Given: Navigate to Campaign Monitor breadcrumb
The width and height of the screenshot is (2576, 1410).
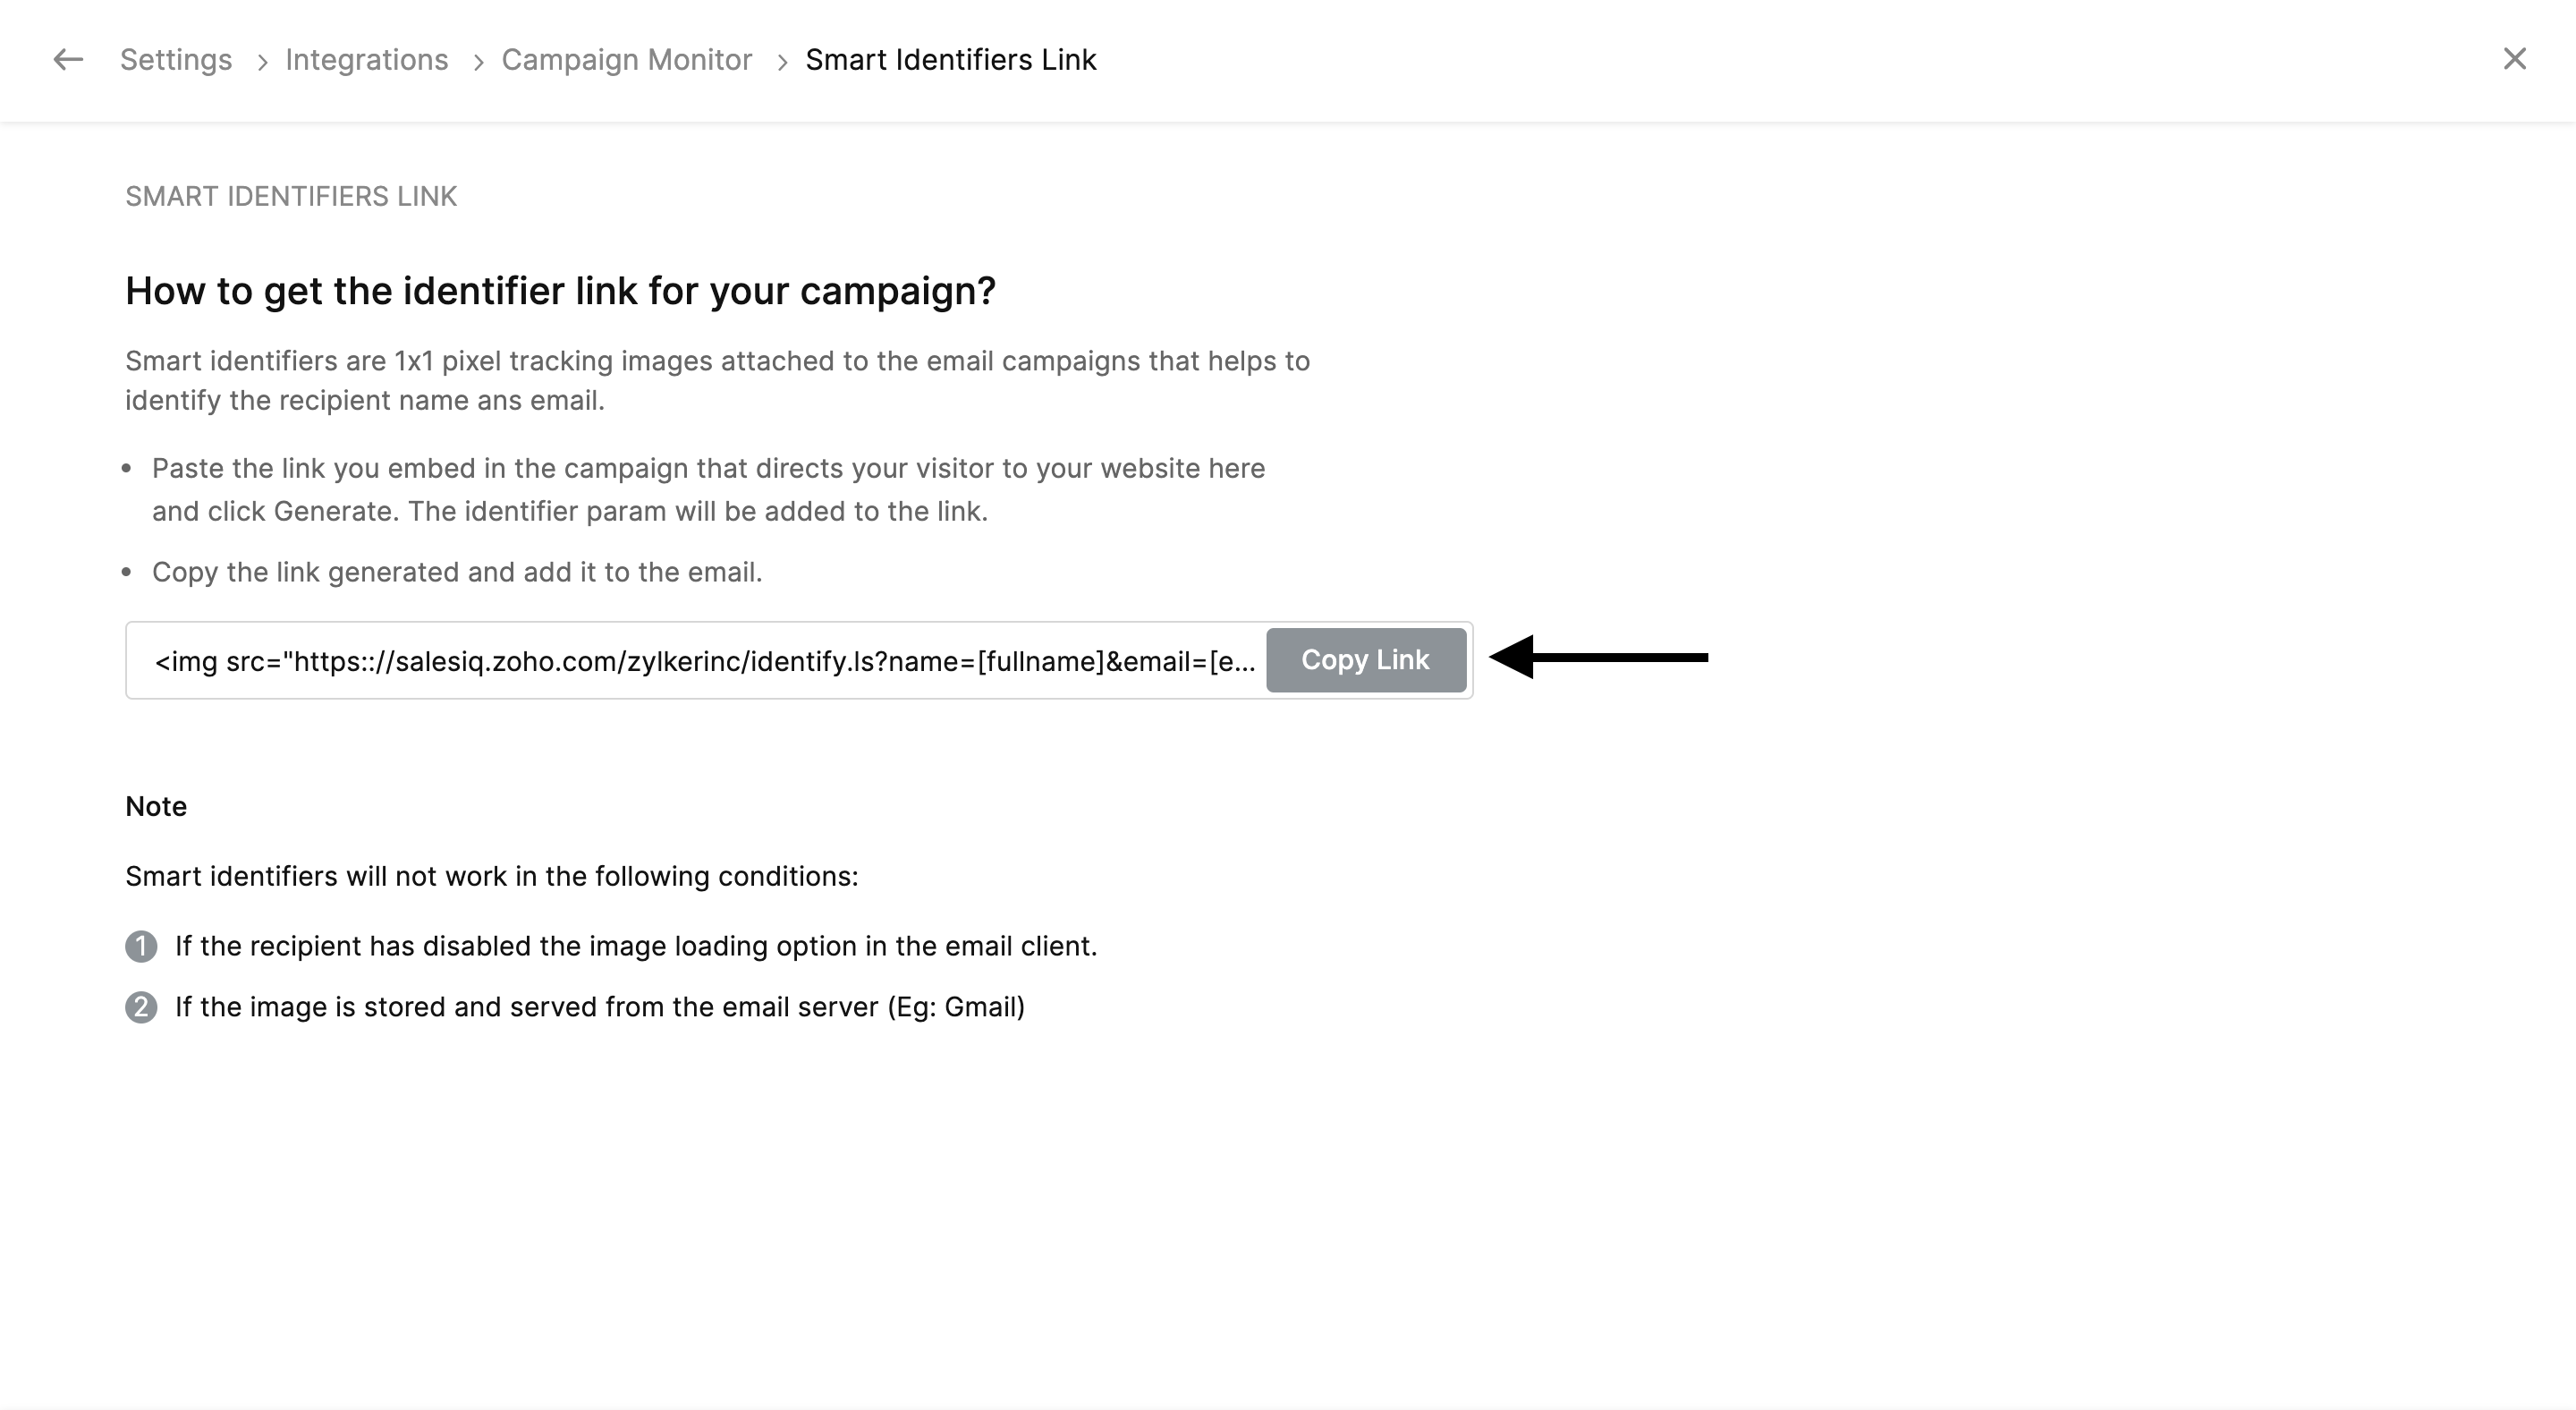Looking at the screenshot, I should click(626, 60).
